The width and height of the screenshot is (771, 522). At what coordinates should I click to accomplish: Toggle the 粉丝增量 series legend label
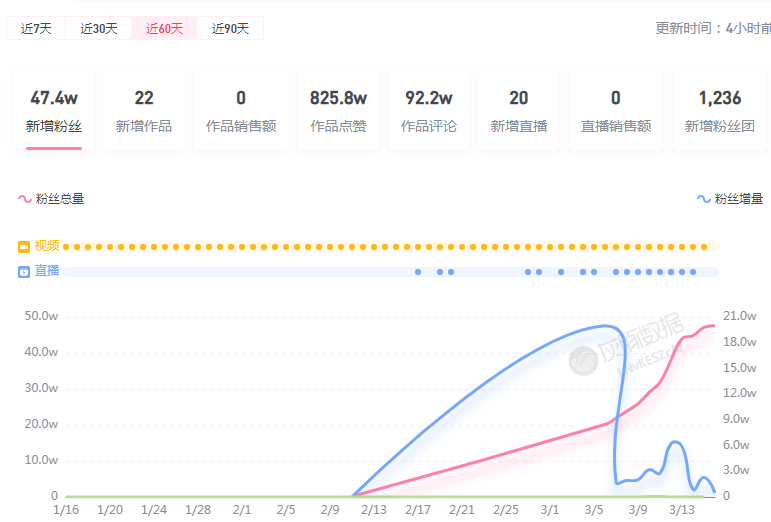[x=739, y=199]
